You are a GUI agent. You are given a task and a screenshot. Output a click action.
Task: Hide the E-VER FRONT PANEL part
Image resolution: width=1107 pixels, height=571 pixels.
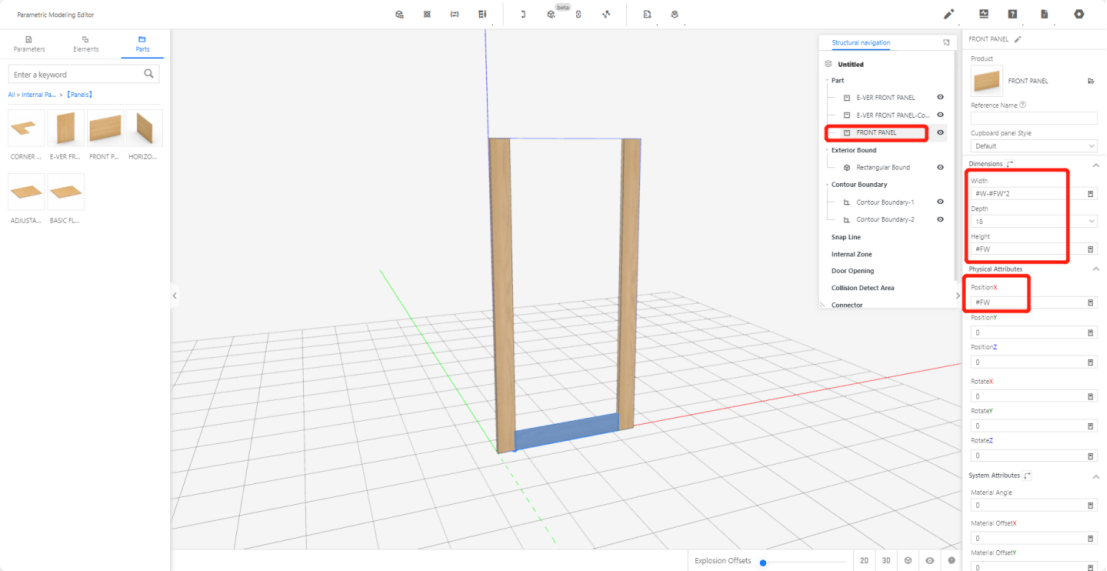click(x=940, y=98)
